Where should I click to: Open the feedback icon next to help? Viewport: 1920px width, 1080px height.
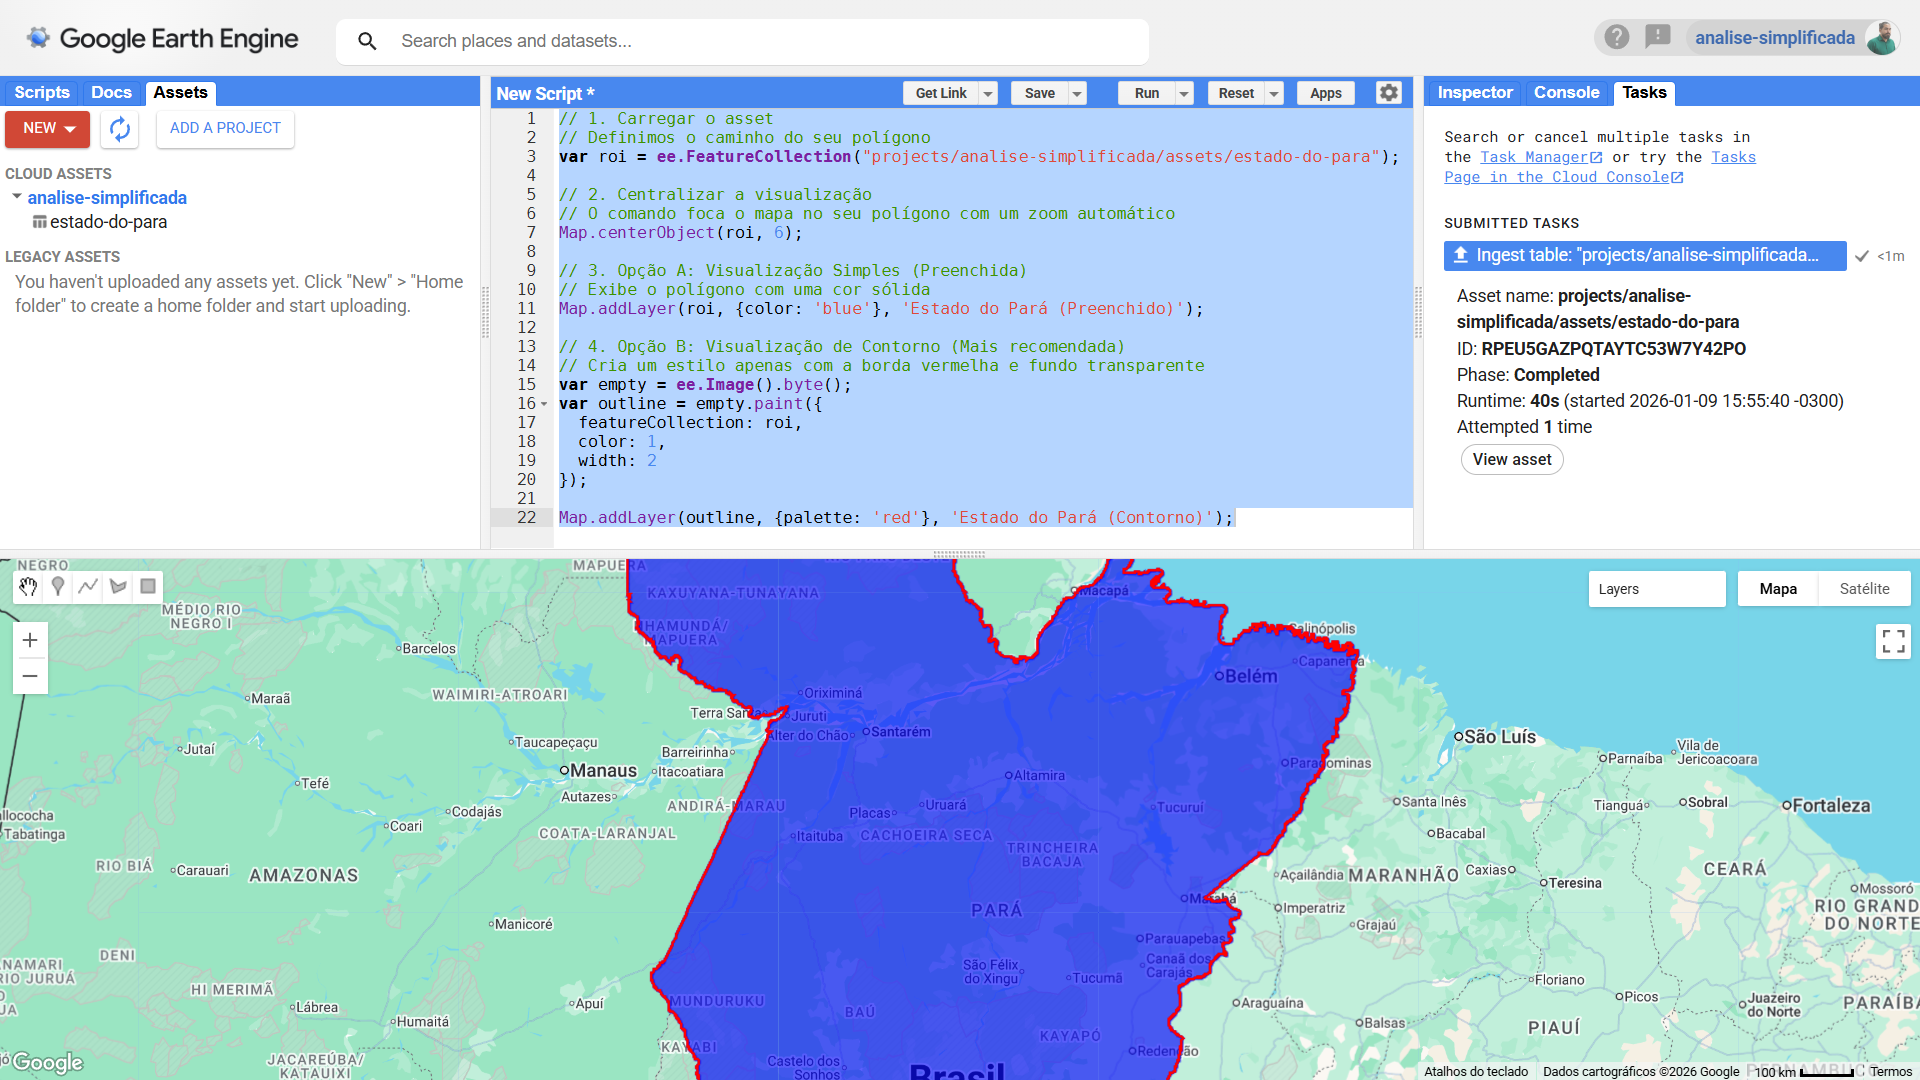click(1659, 37)
